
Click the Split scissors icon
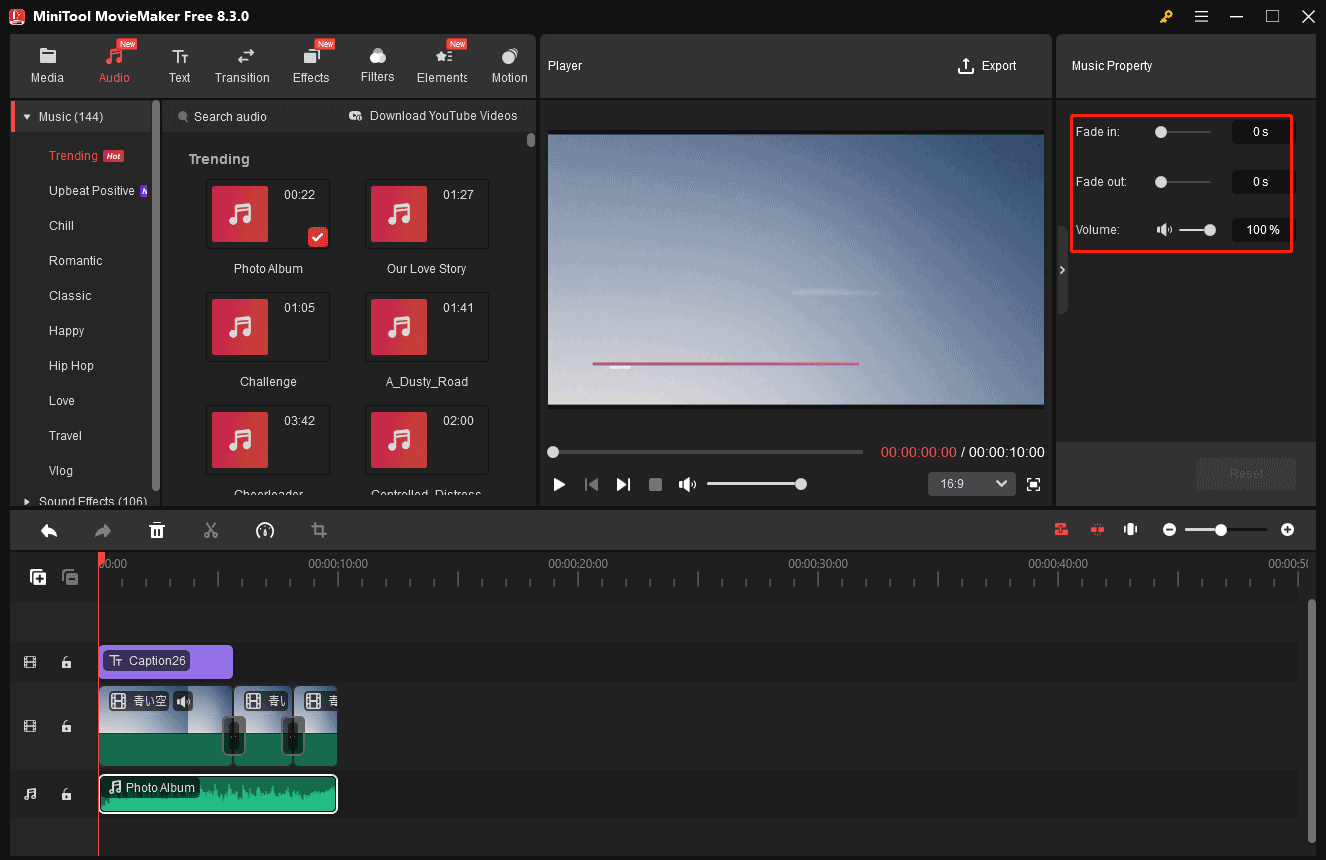tap(210, 530)
